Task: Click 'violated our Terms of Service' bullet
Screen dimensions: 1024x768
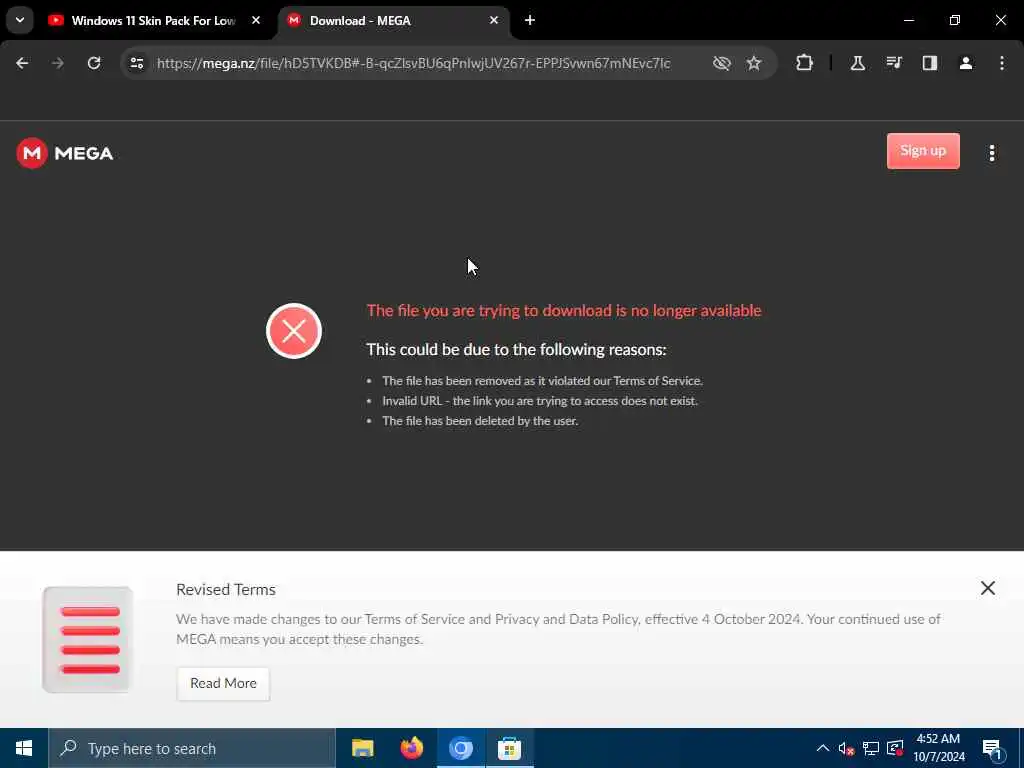Action: pyautogui.click(x=542, y=381)
